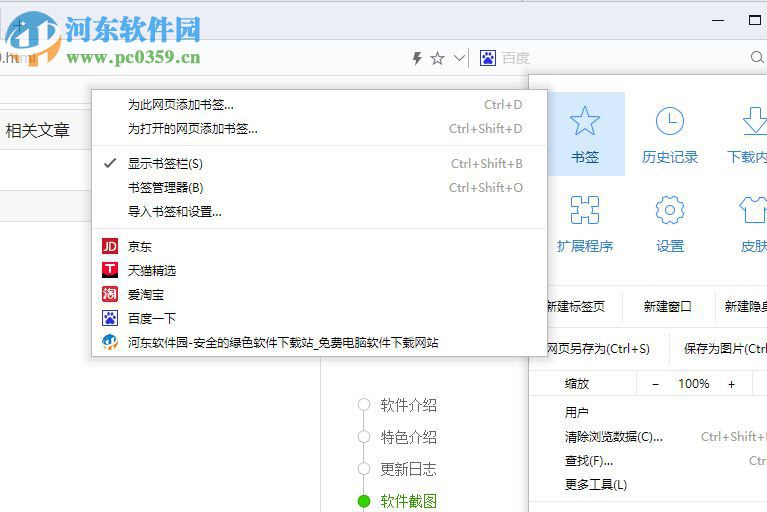The image size is (767, 512).
Task: Jump to 软件截图 section
Action: click(408, 501)
